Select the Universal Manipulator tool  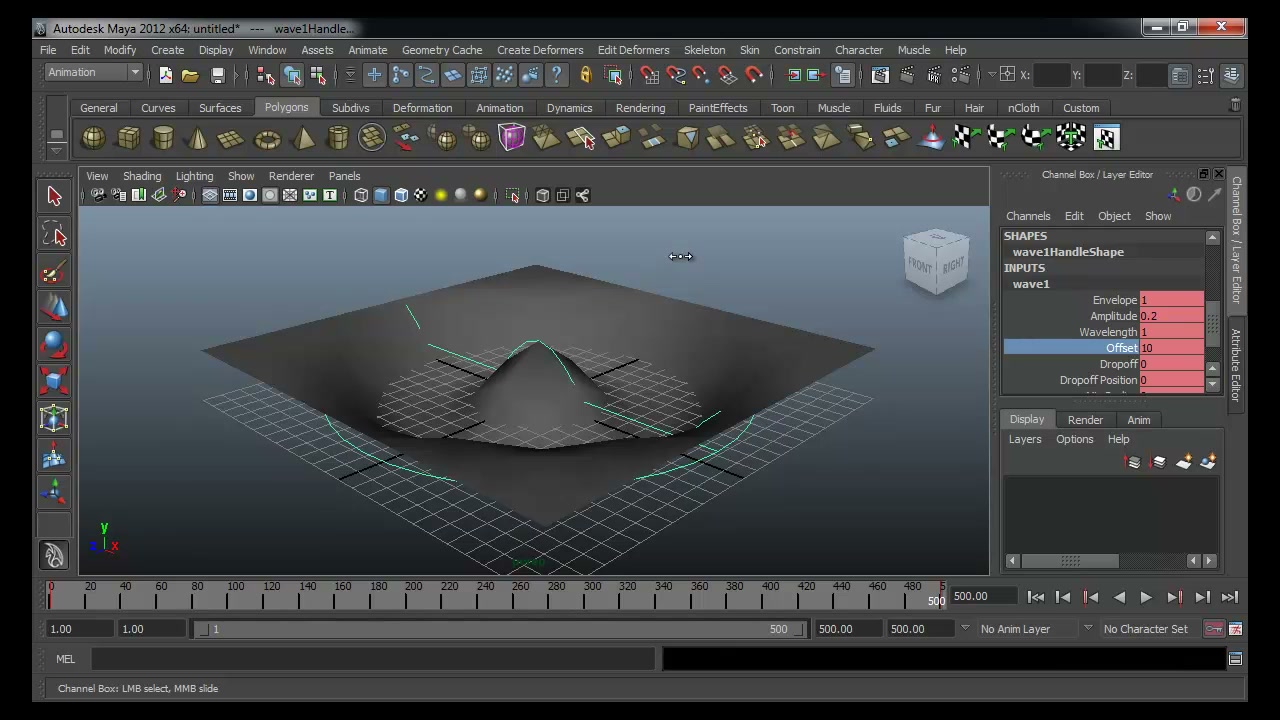point(54,418)
